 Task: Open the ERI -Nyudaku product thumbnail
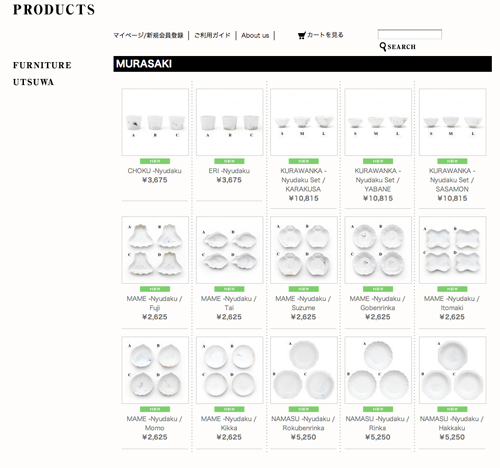(229, 122)
